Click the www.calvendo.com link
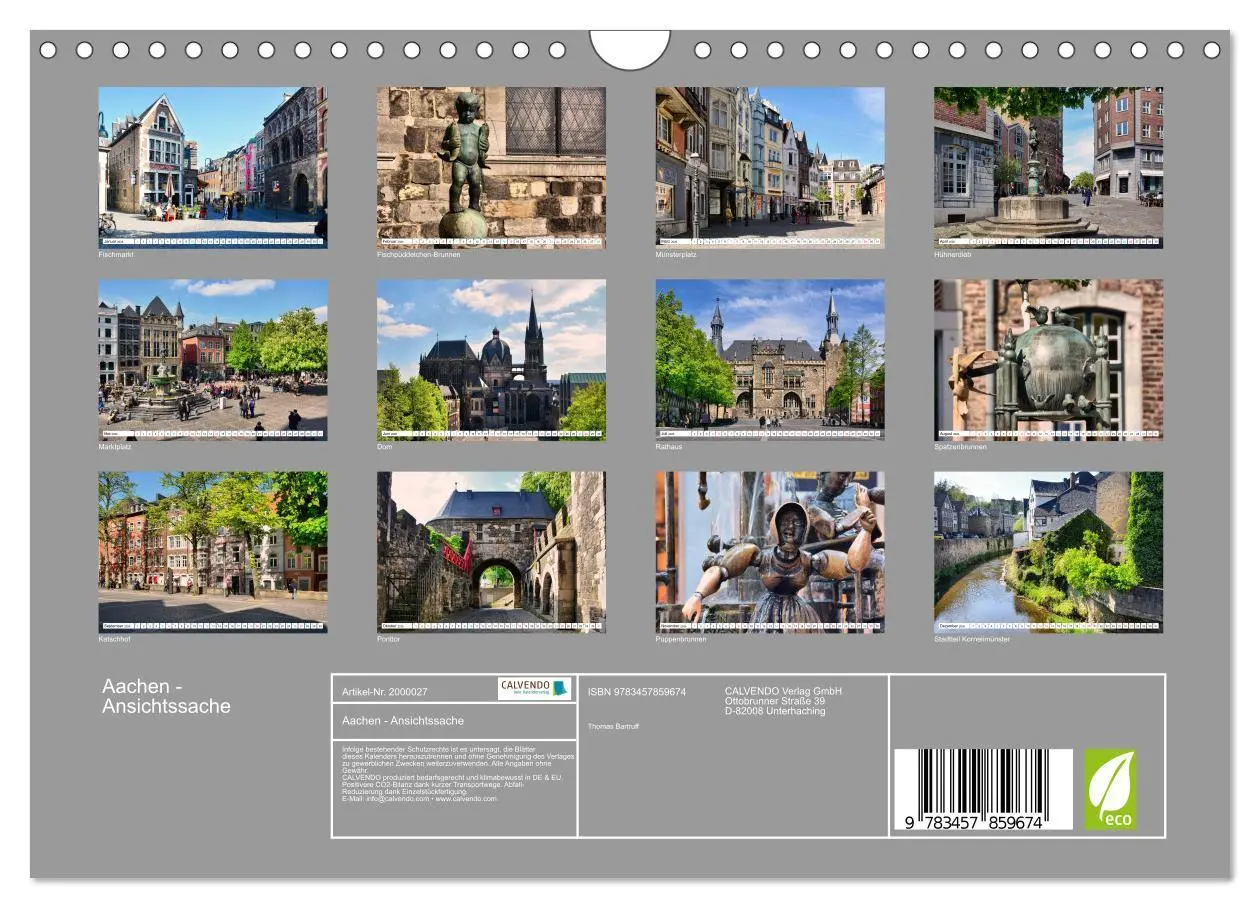1260x908 pixels. 466,799
